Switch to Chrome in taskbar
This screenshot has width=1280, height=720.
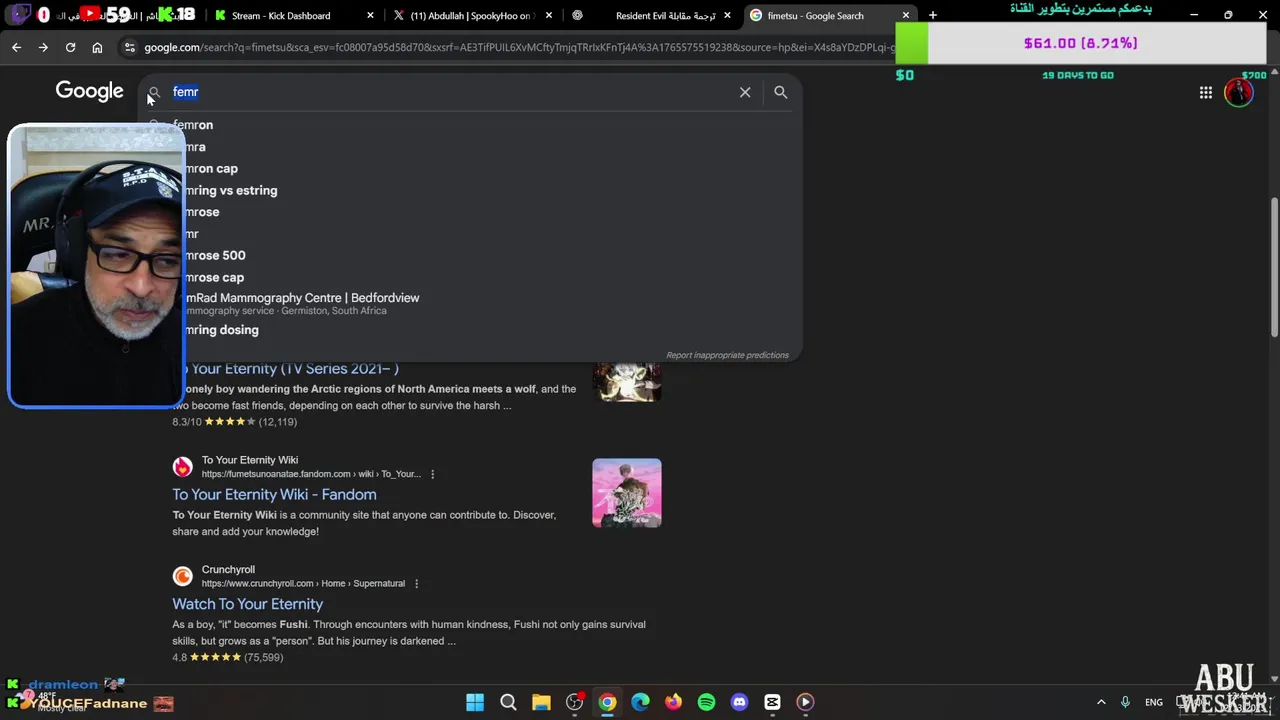pos(607,702)
